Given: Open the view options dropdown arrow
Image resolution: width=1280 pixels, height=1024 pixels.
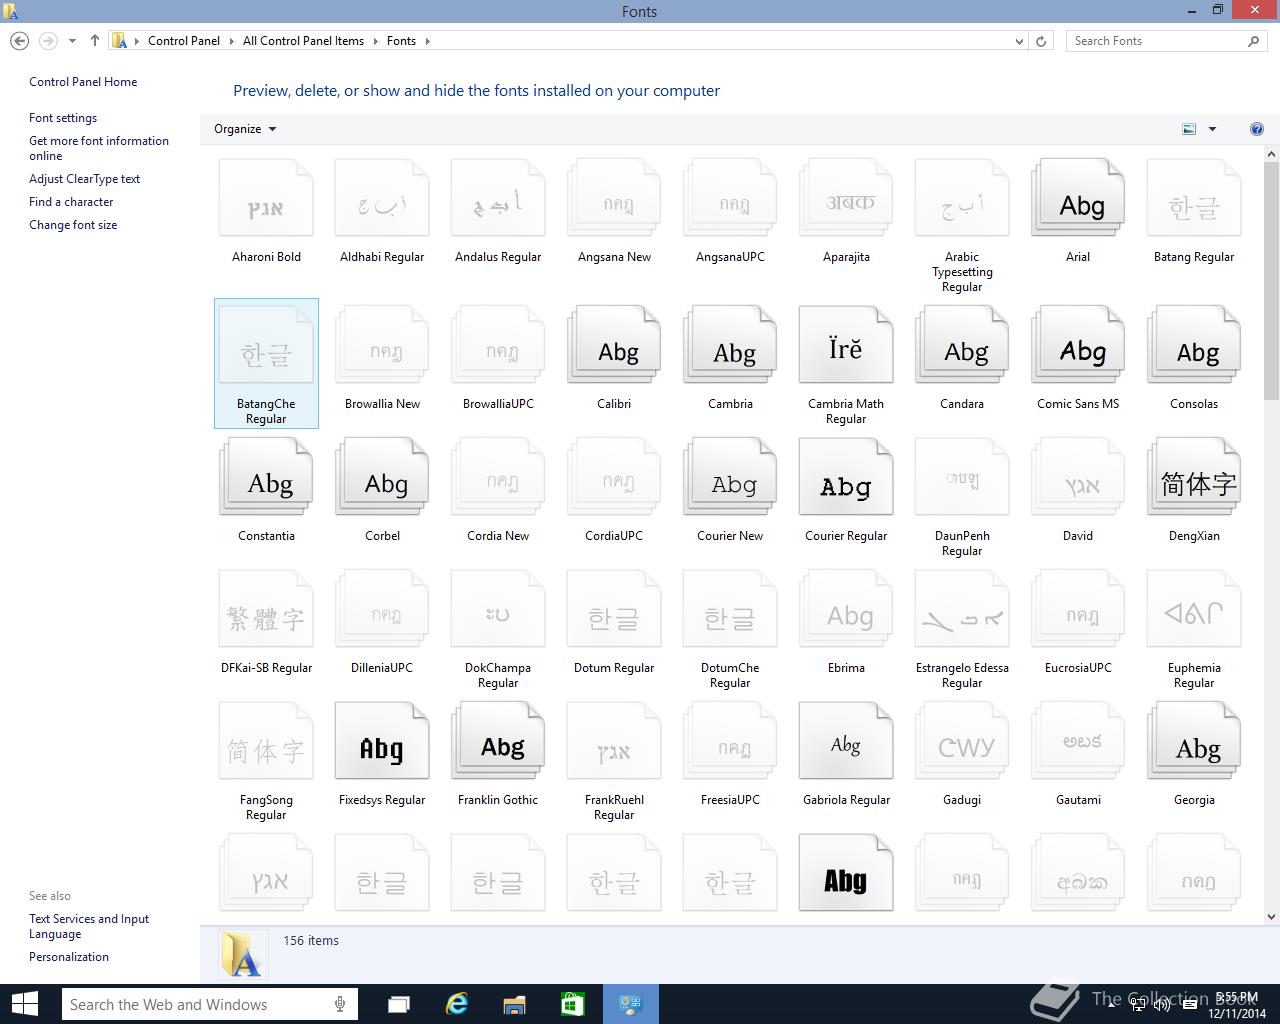Looking at the screenshot, I should click(1212, 129).
